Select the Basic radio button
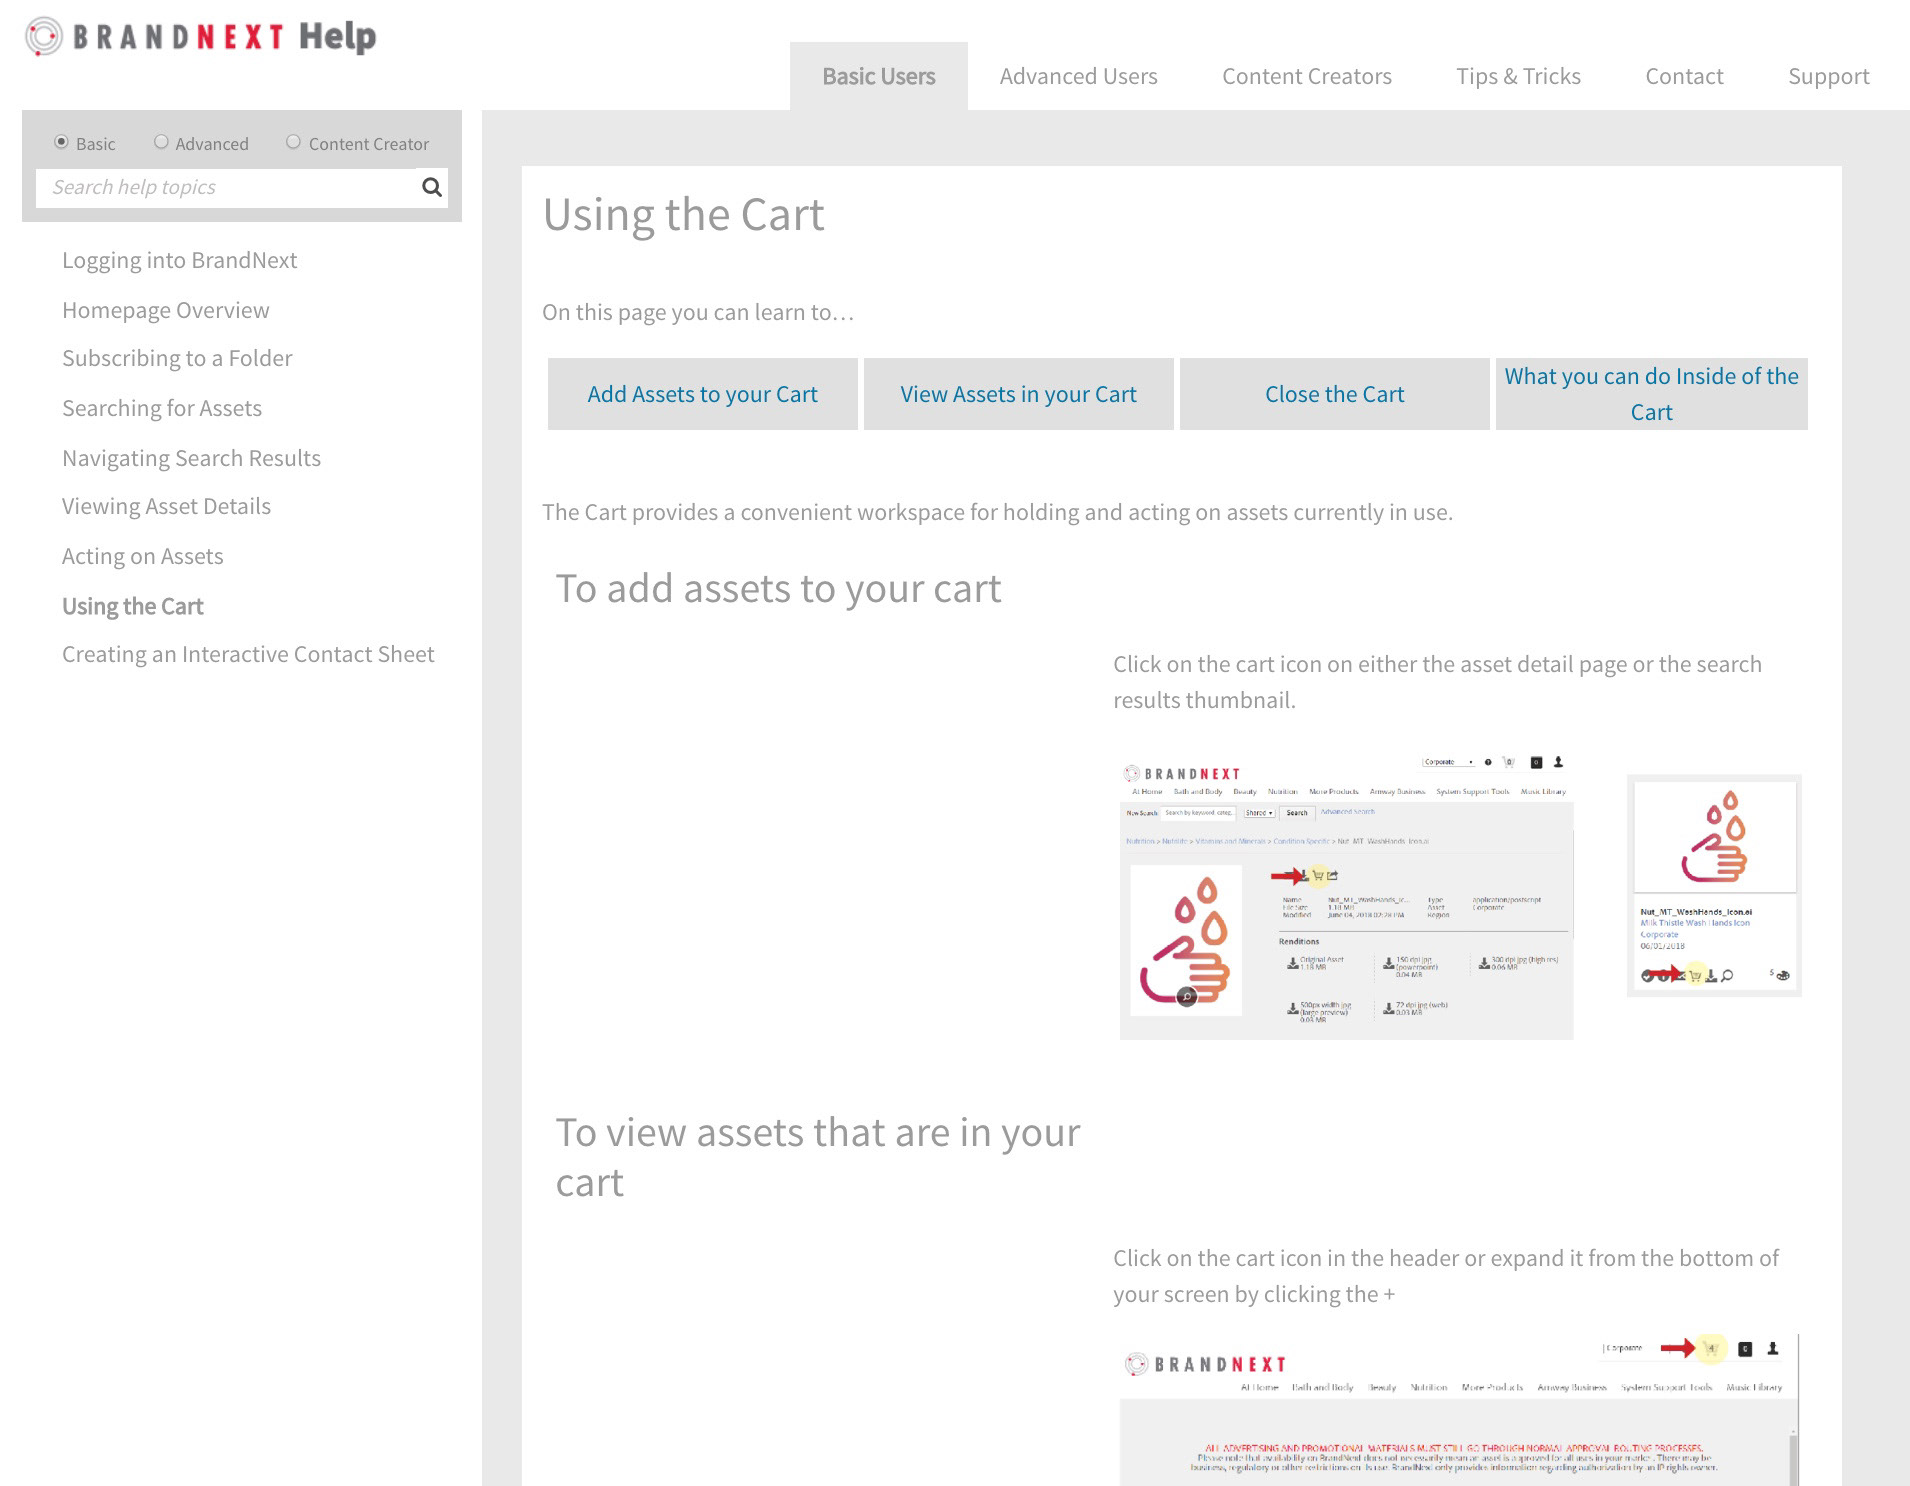Image resolution: width=1910 pixels, height=1486 pixels. click(x=61, y=142)
